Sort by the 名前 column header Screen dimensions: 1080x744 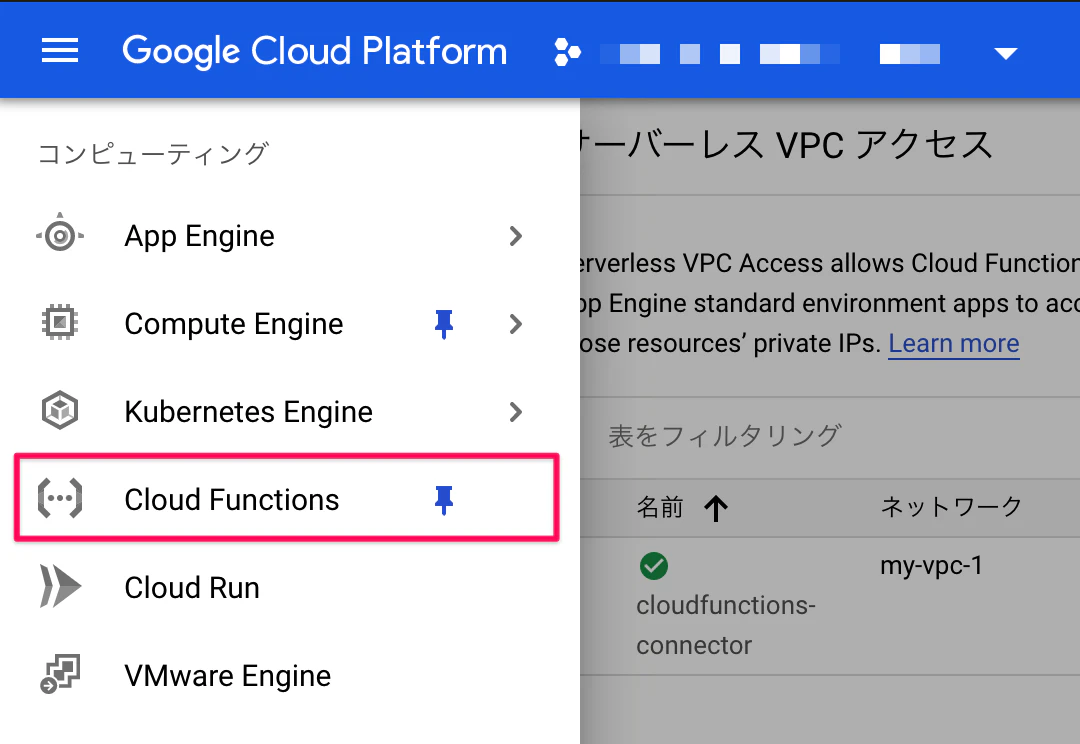[660, 507]
